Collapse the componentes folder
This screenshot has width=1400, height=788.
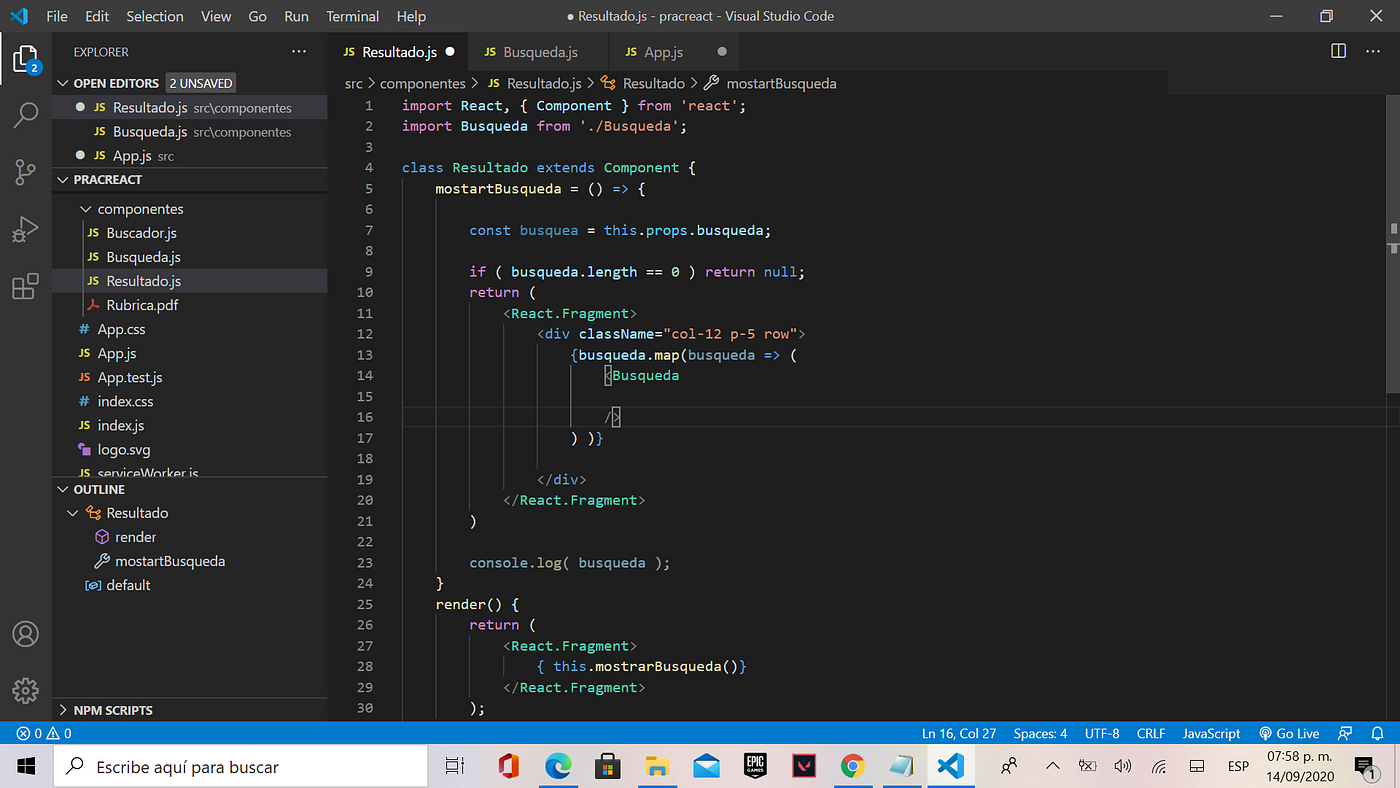[x=84, y=209]
